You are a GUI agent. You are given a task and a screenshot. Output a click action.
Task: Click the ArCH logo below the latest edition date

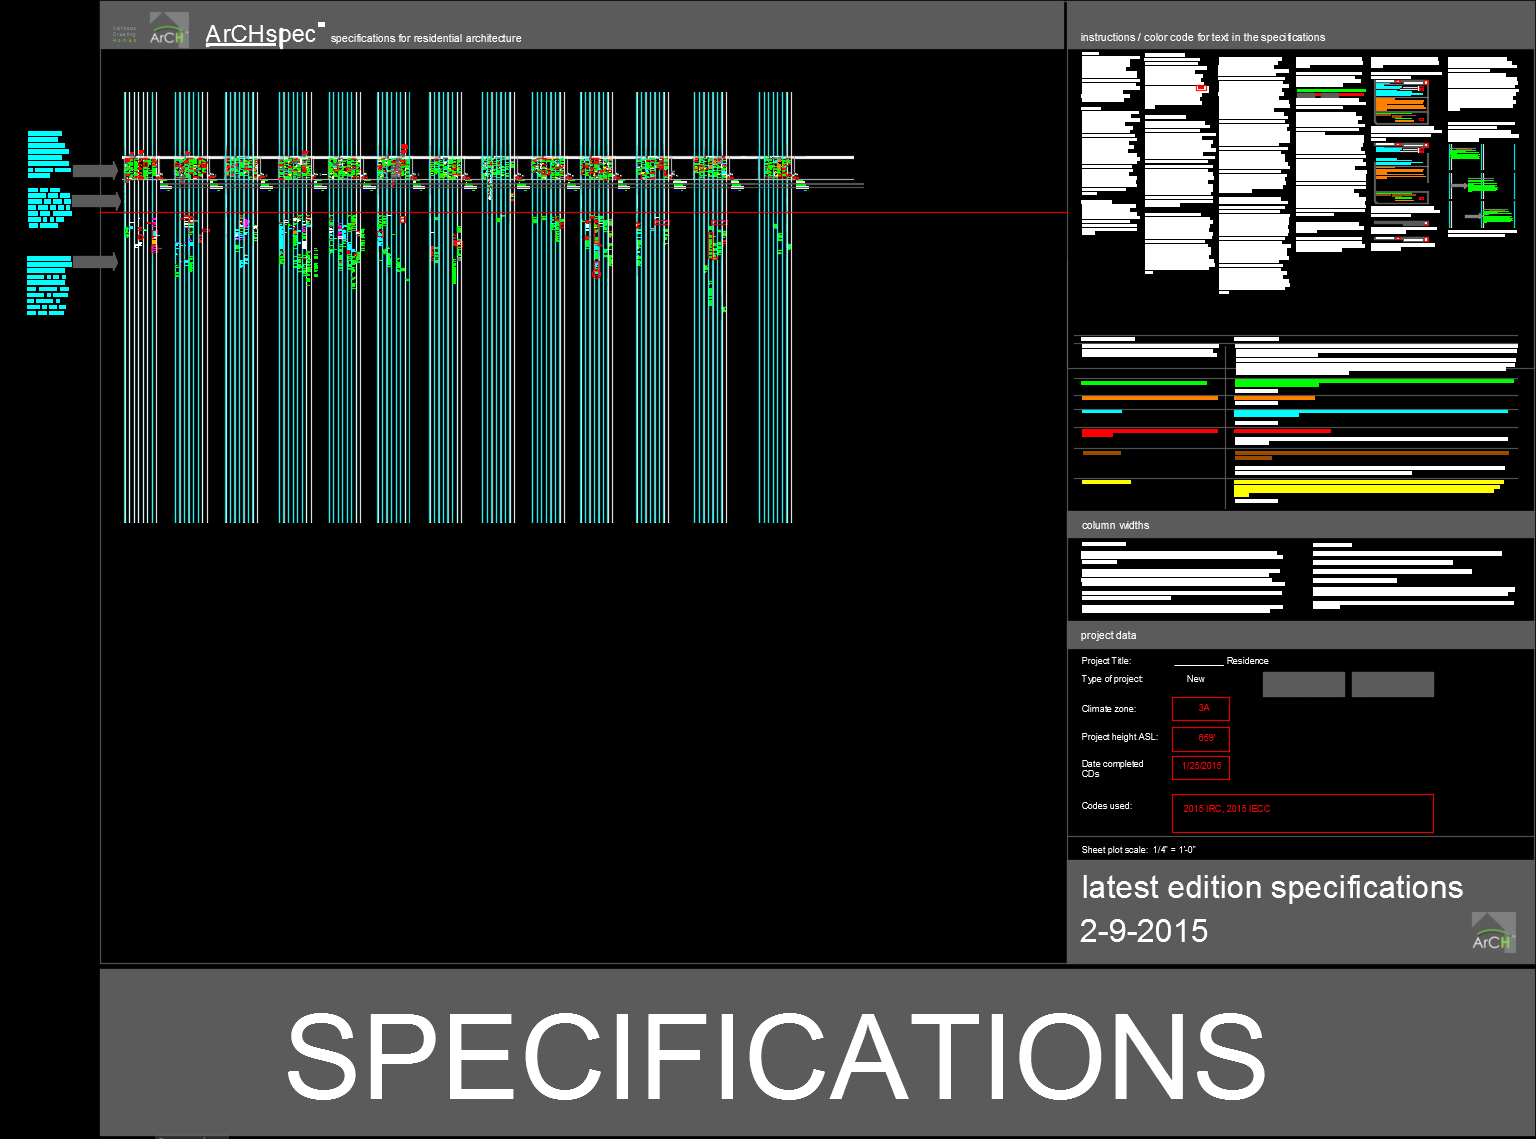click(x=1494, y=933)
